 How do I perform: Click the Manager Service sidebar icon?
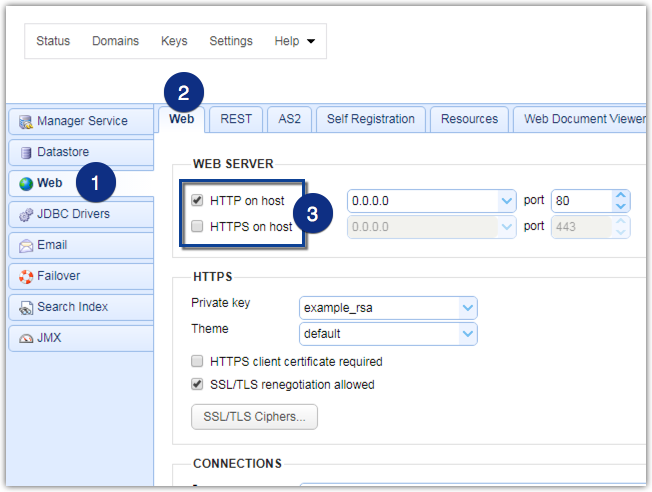click(26, 122)
